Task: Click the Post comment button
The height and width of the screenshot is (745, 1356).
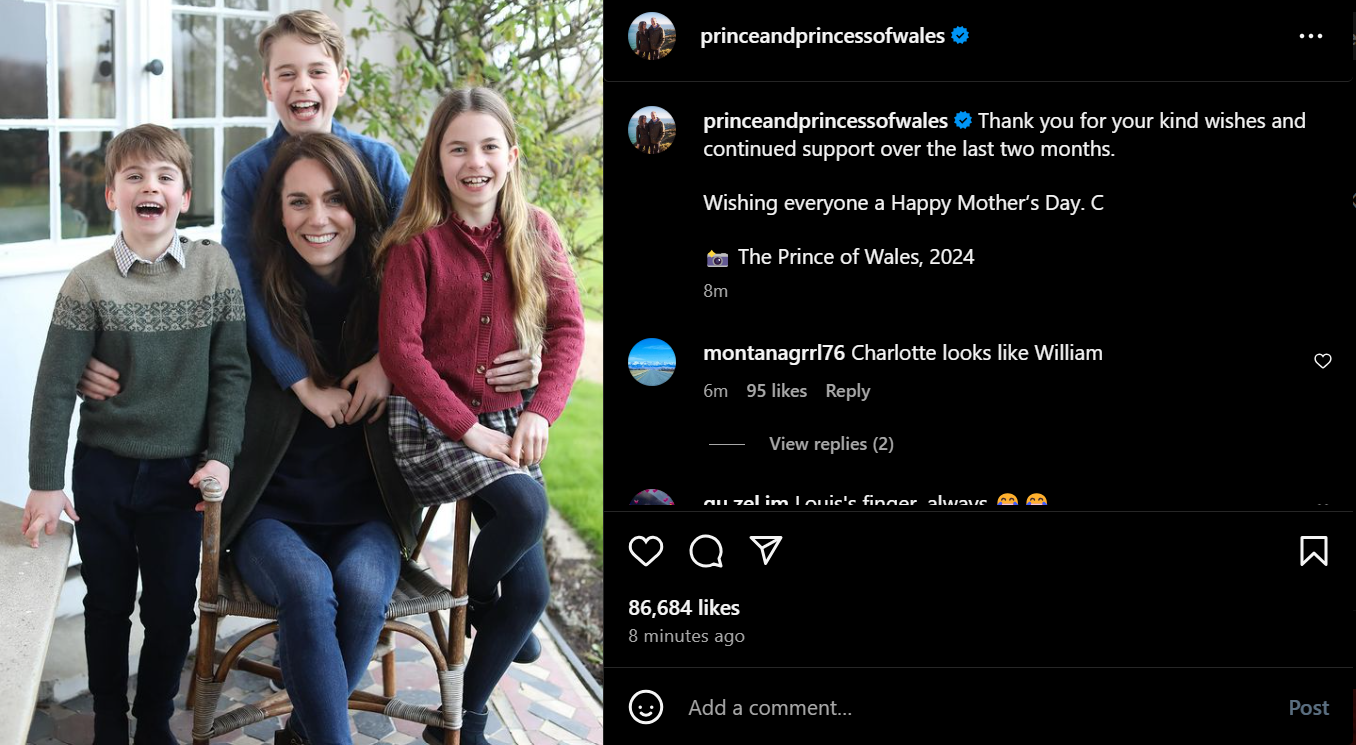Action: [x=1308, y=708]
